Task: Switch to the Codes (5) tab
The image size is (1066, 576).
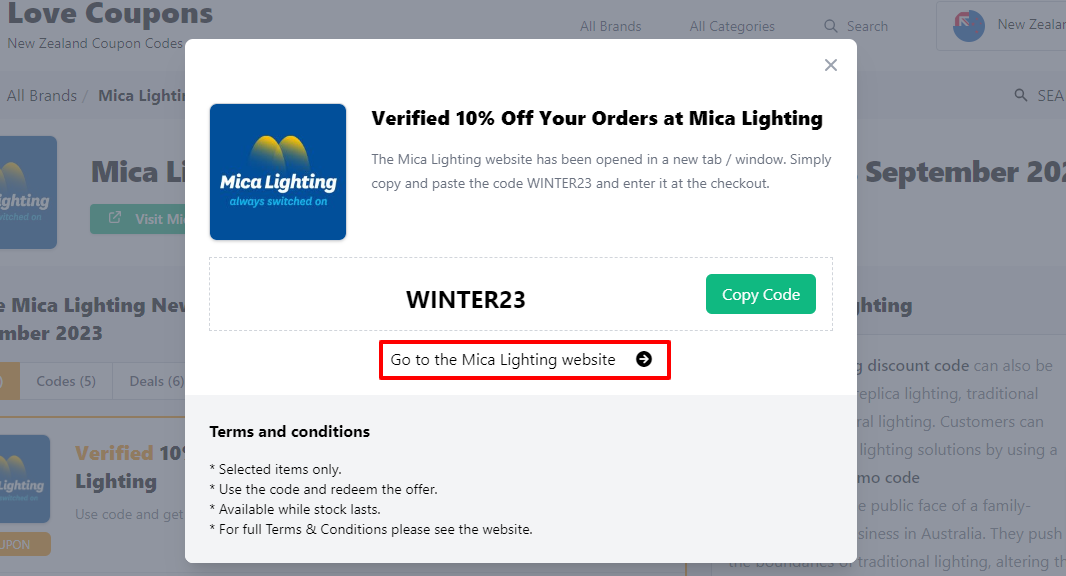Action: 65,381
